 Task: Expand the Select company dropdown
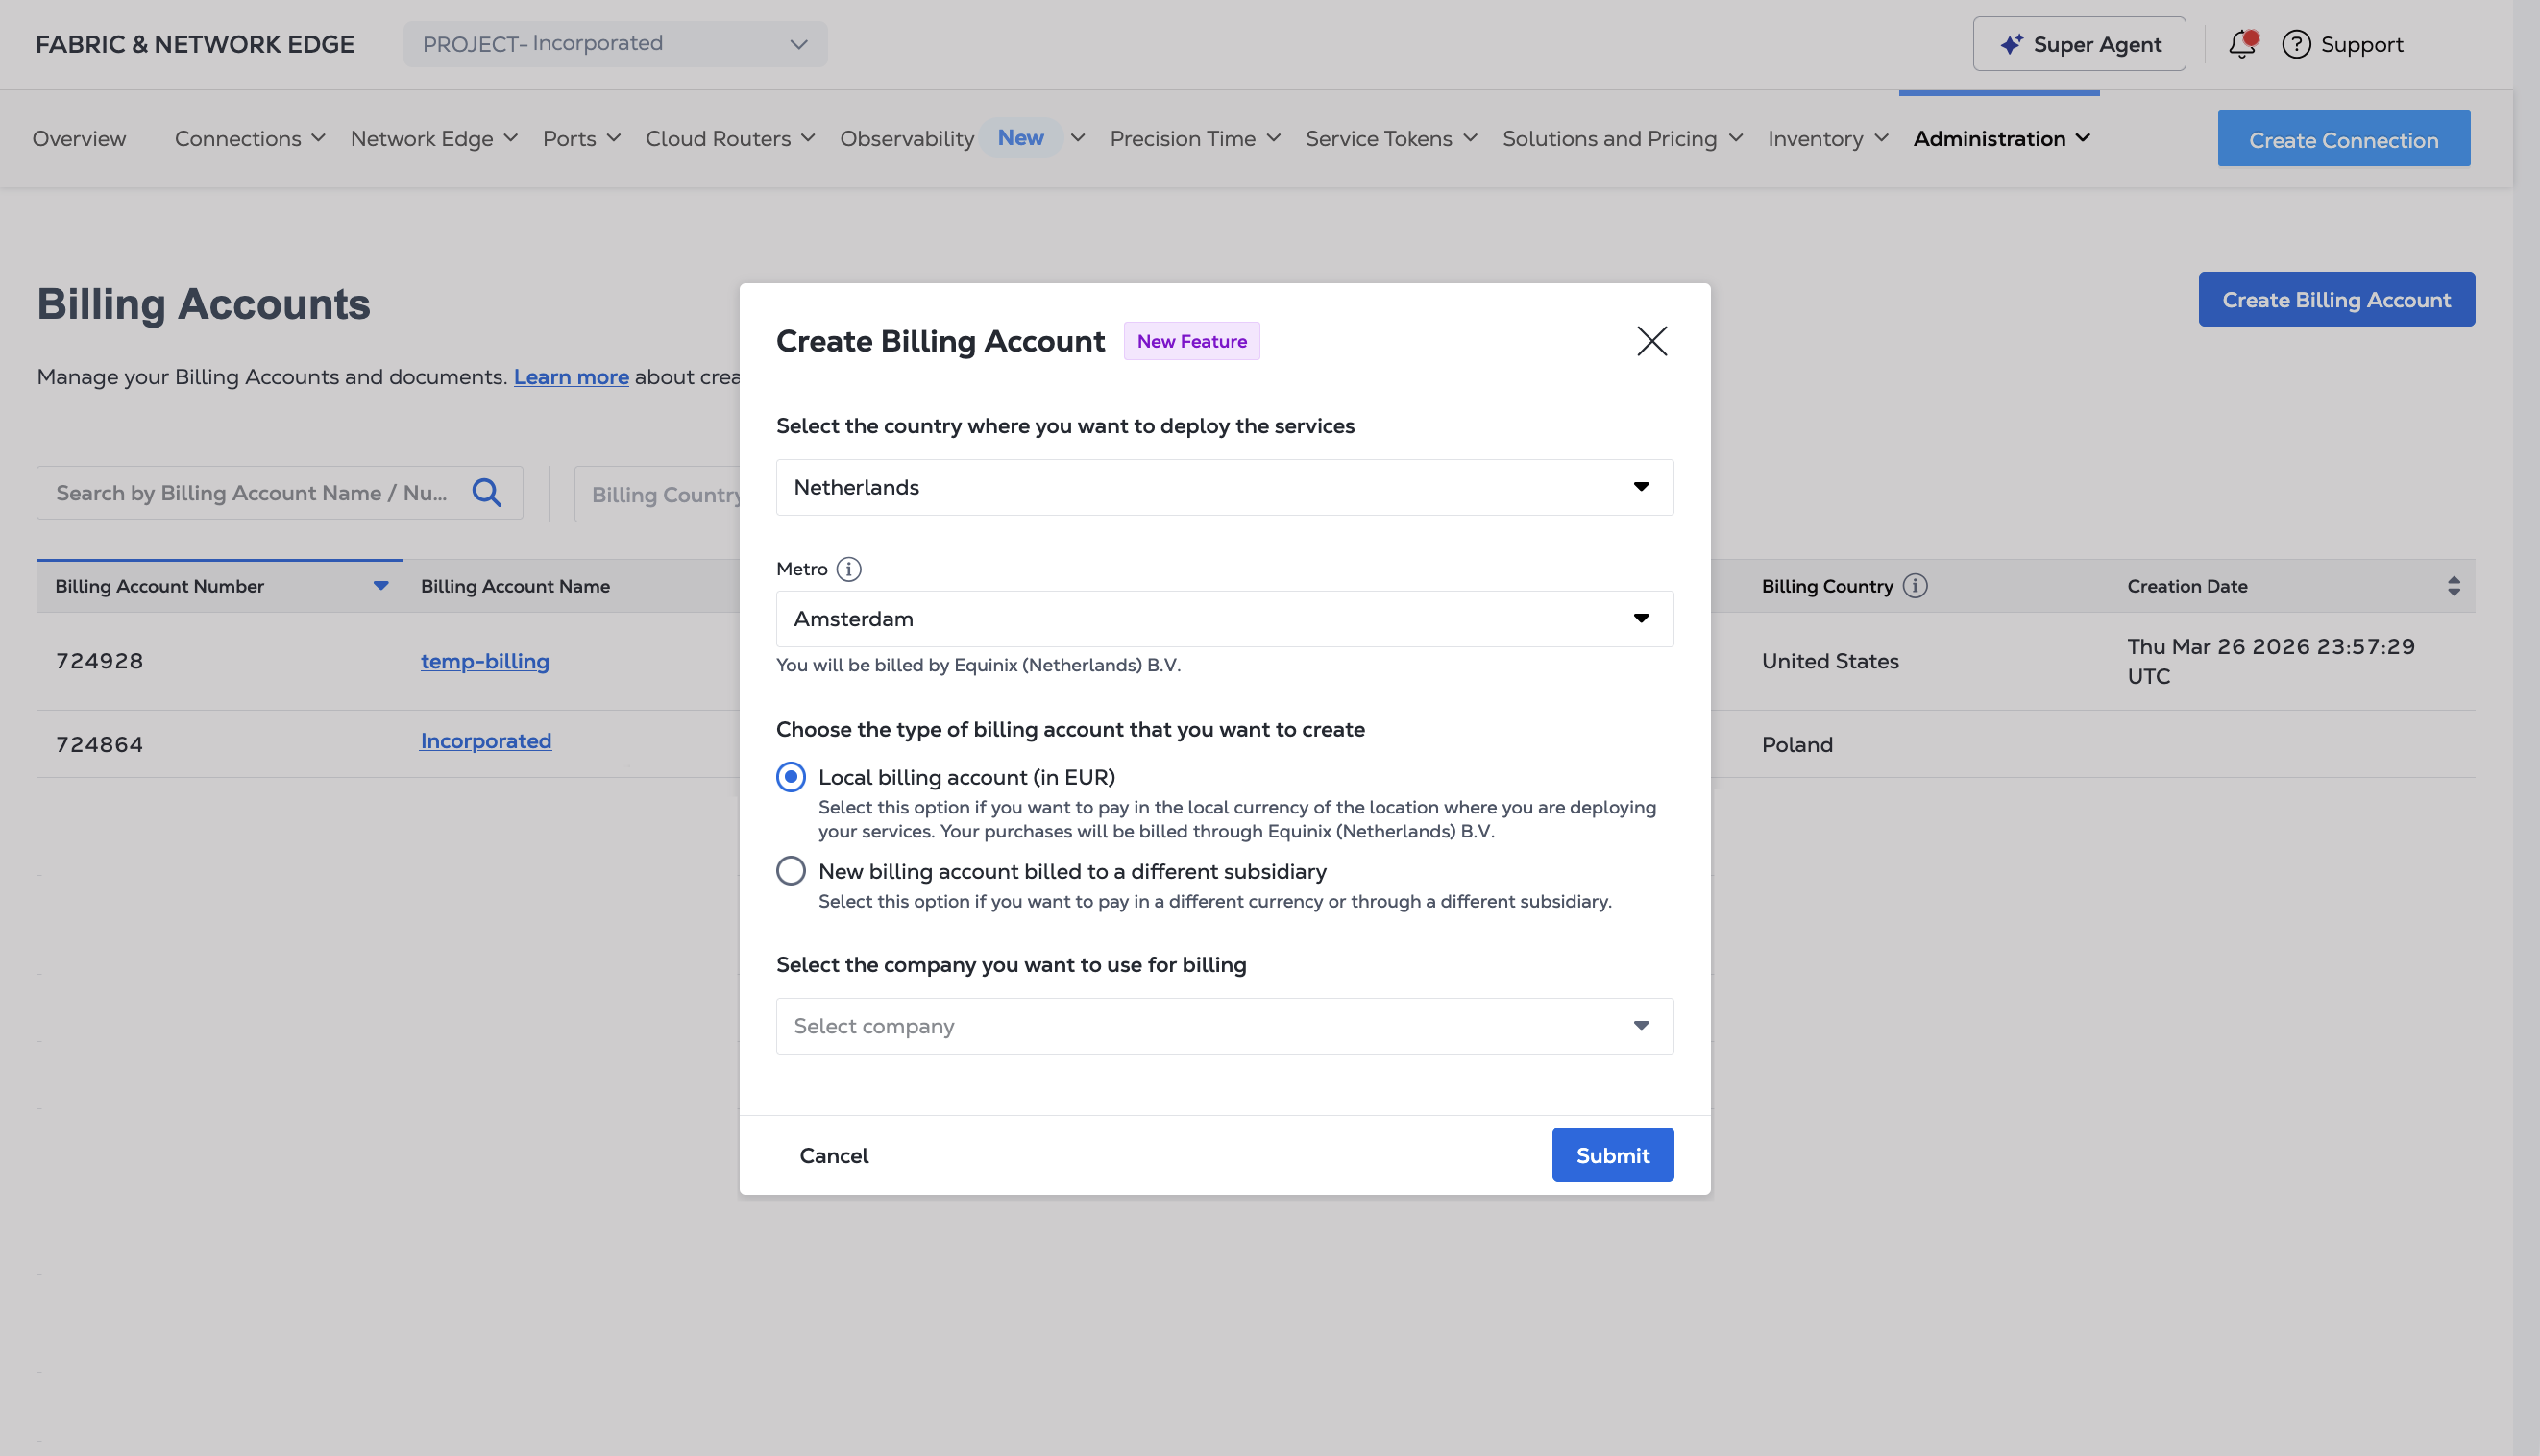click(1224, 1026)
